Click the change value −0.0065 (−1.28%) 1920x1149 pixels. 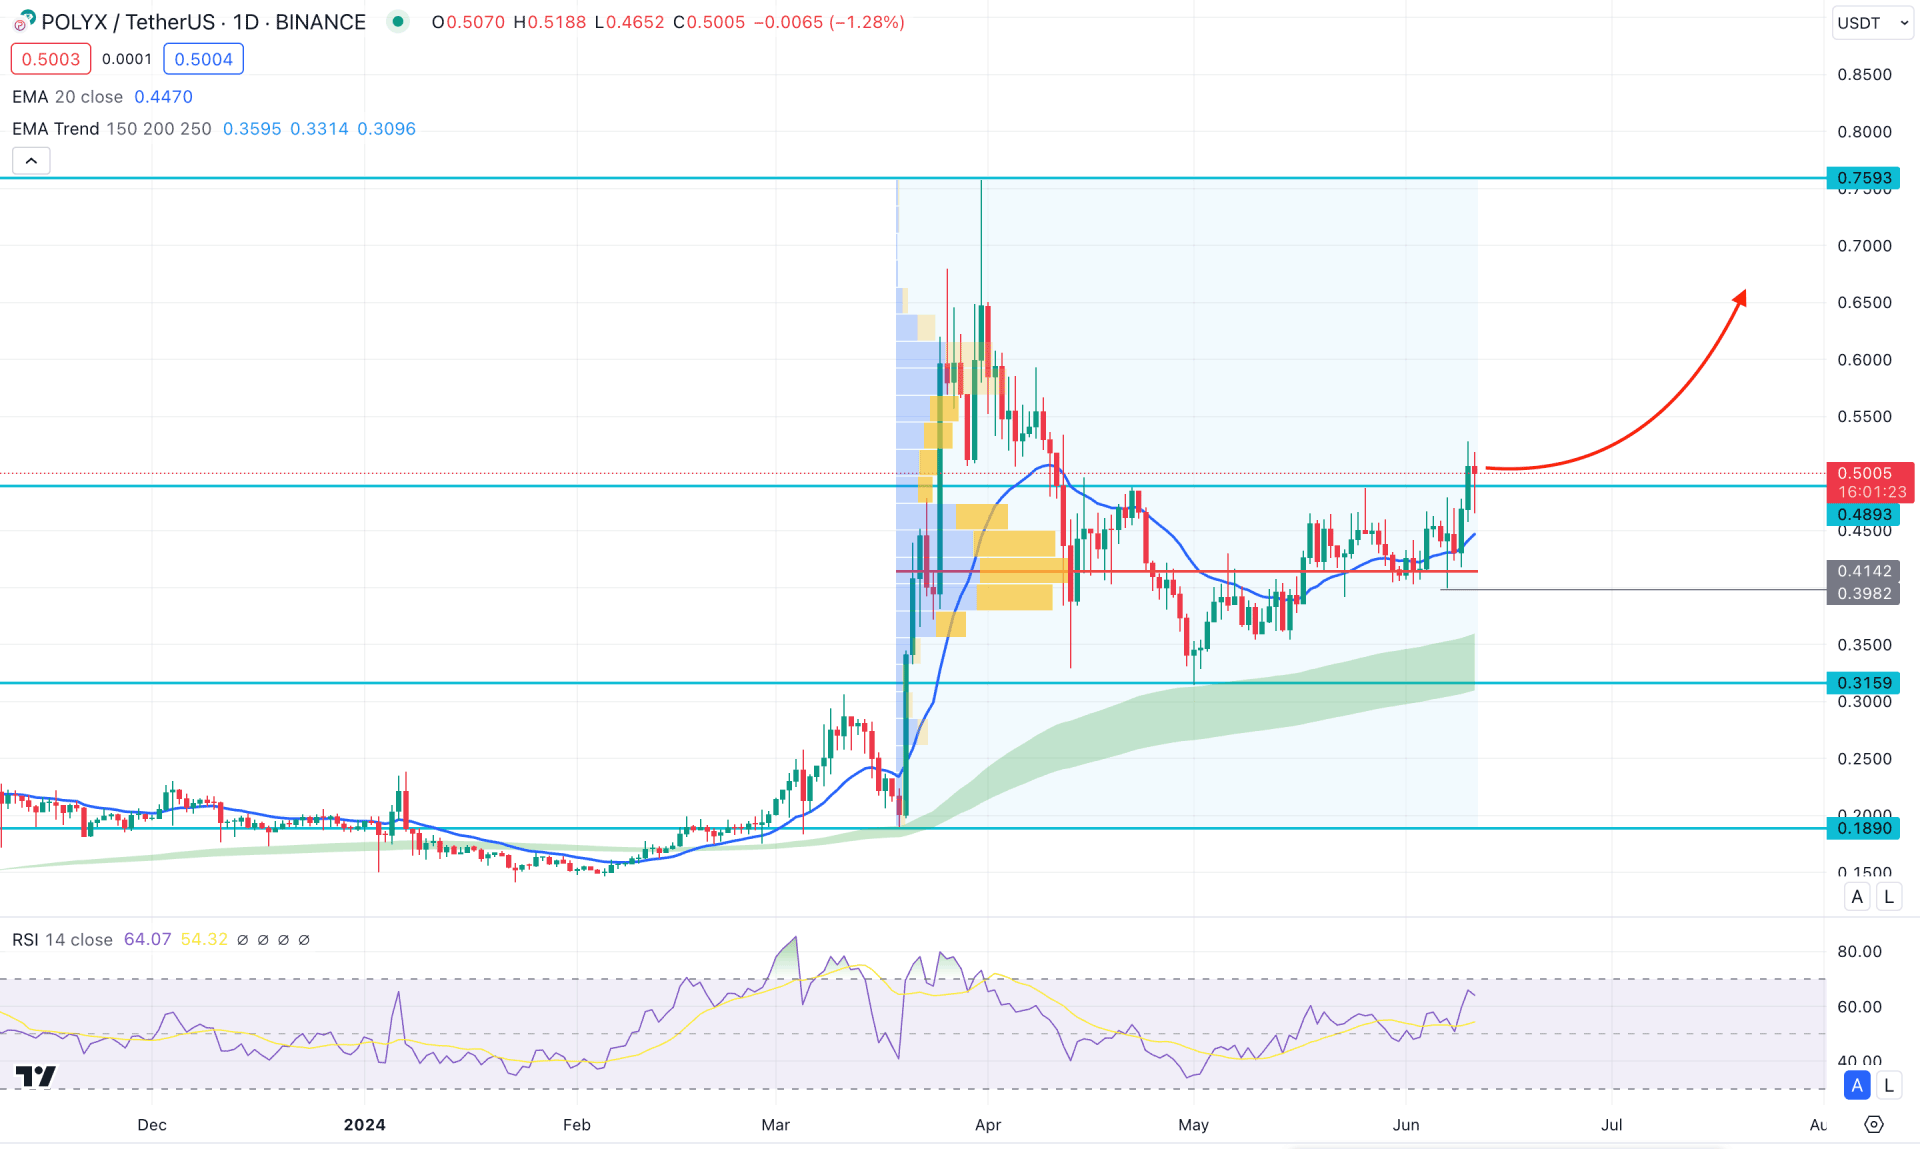point(828,22)
